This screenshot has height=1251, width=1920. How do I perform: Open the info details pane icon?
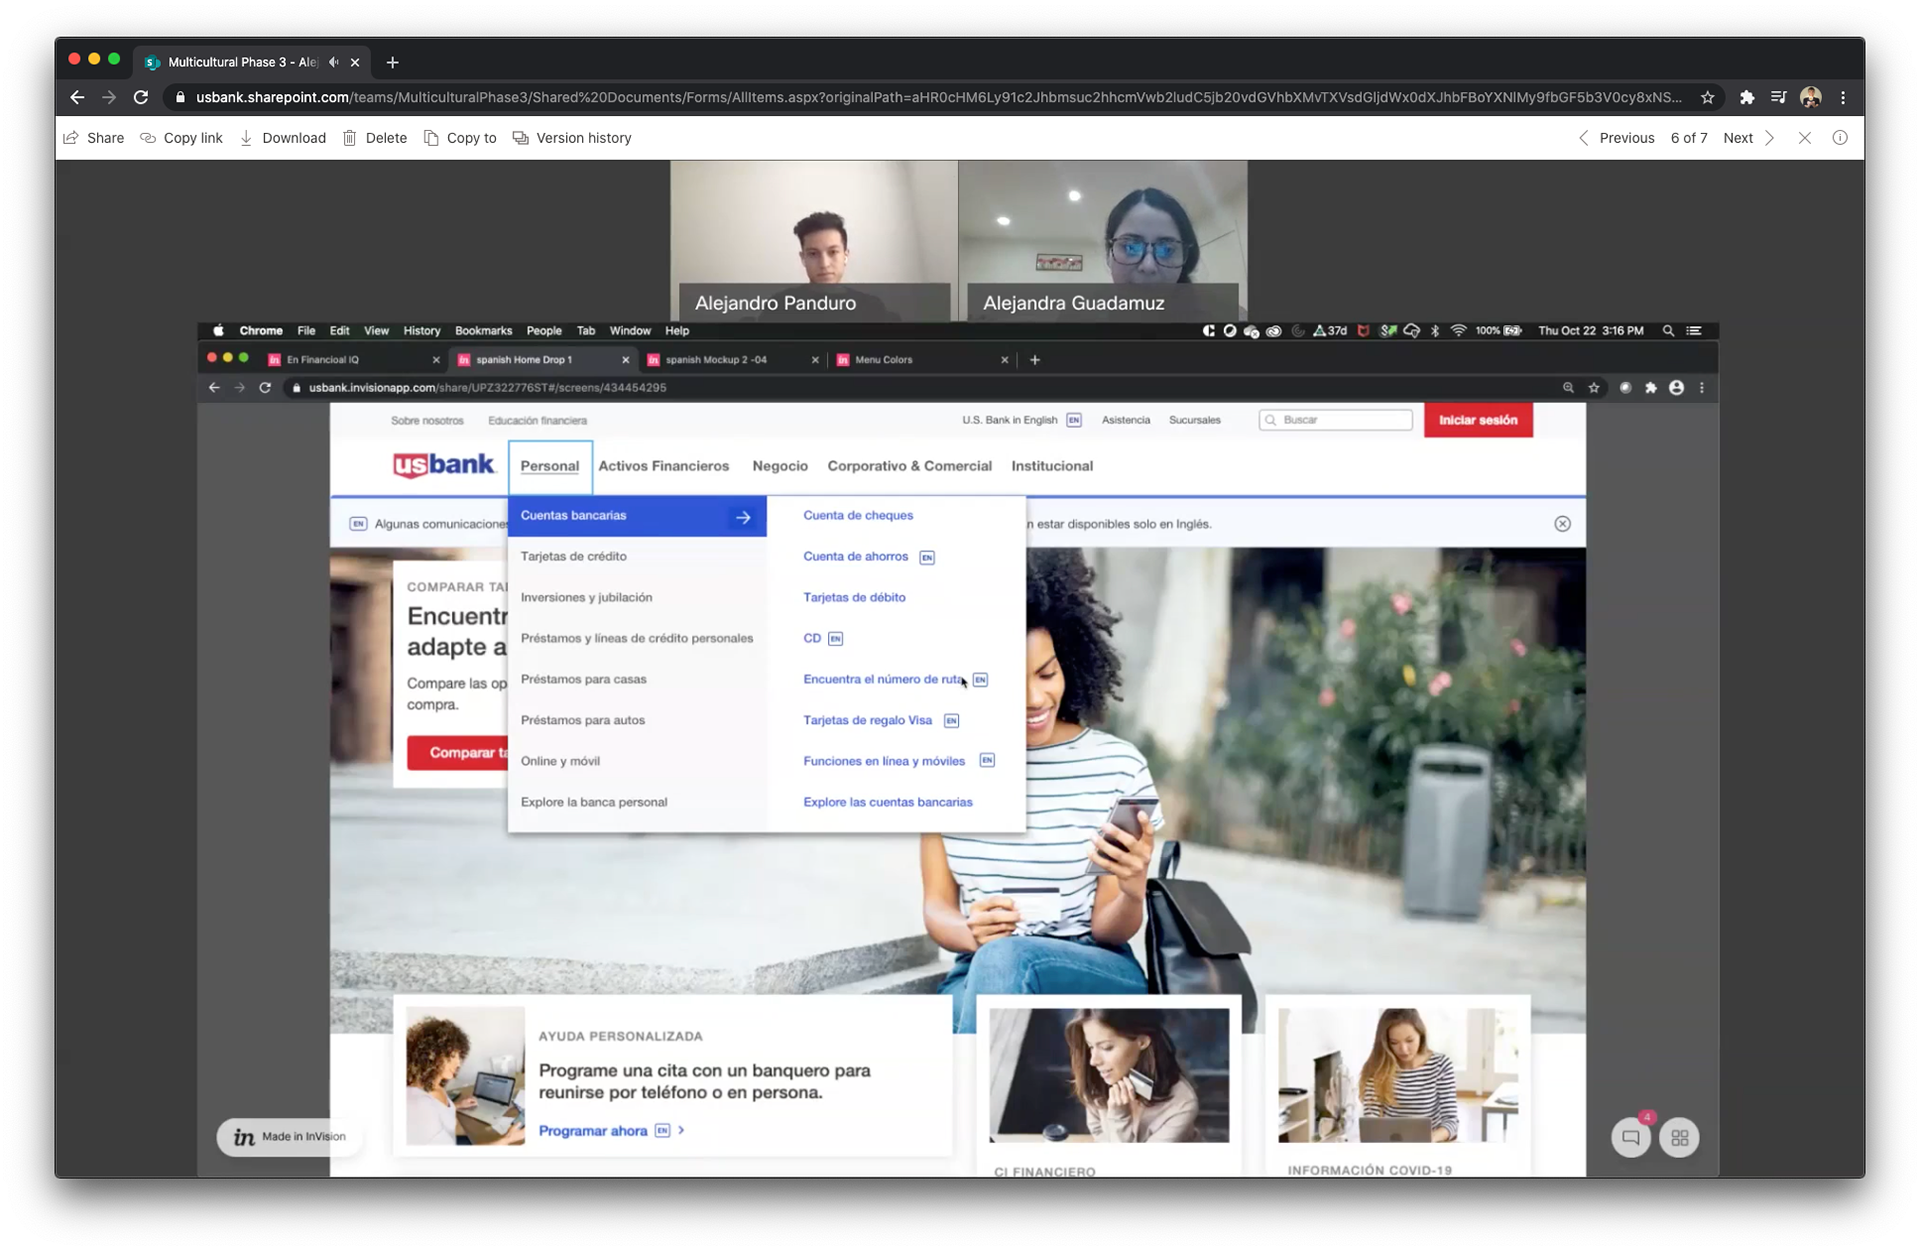click(x=1840, y=138)
